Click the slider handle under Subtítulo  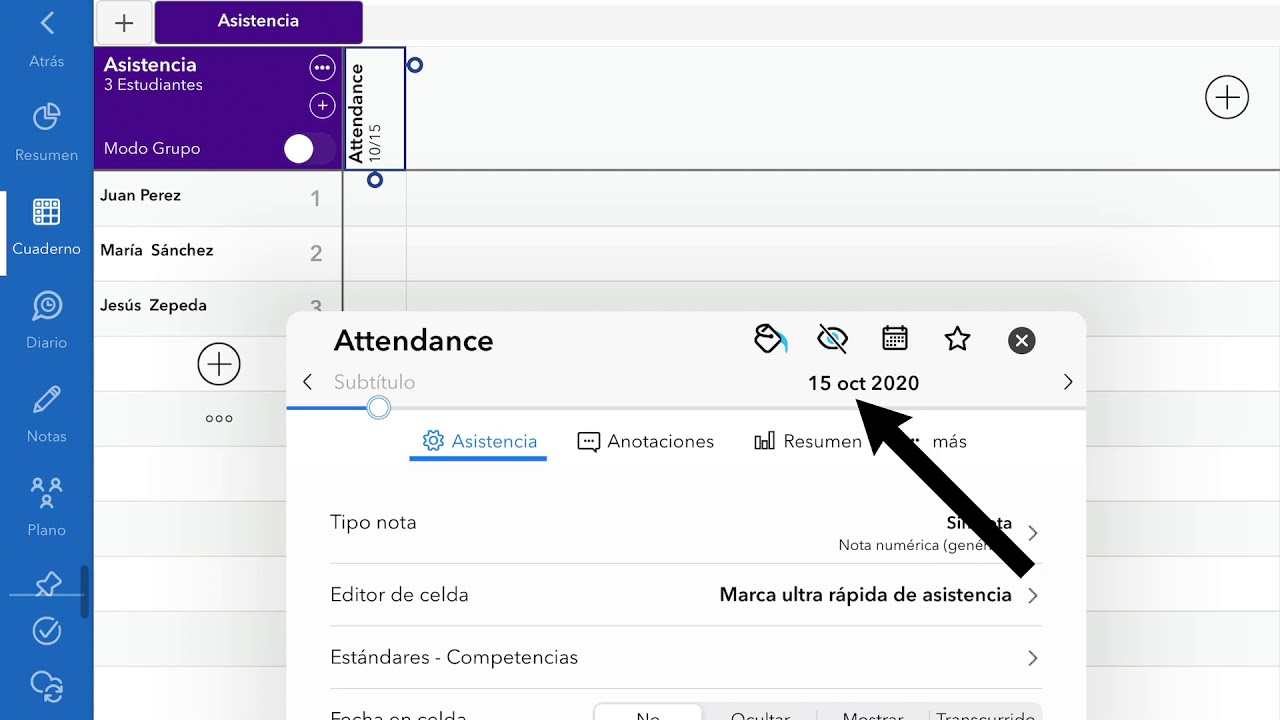click(x=378, y=407)
